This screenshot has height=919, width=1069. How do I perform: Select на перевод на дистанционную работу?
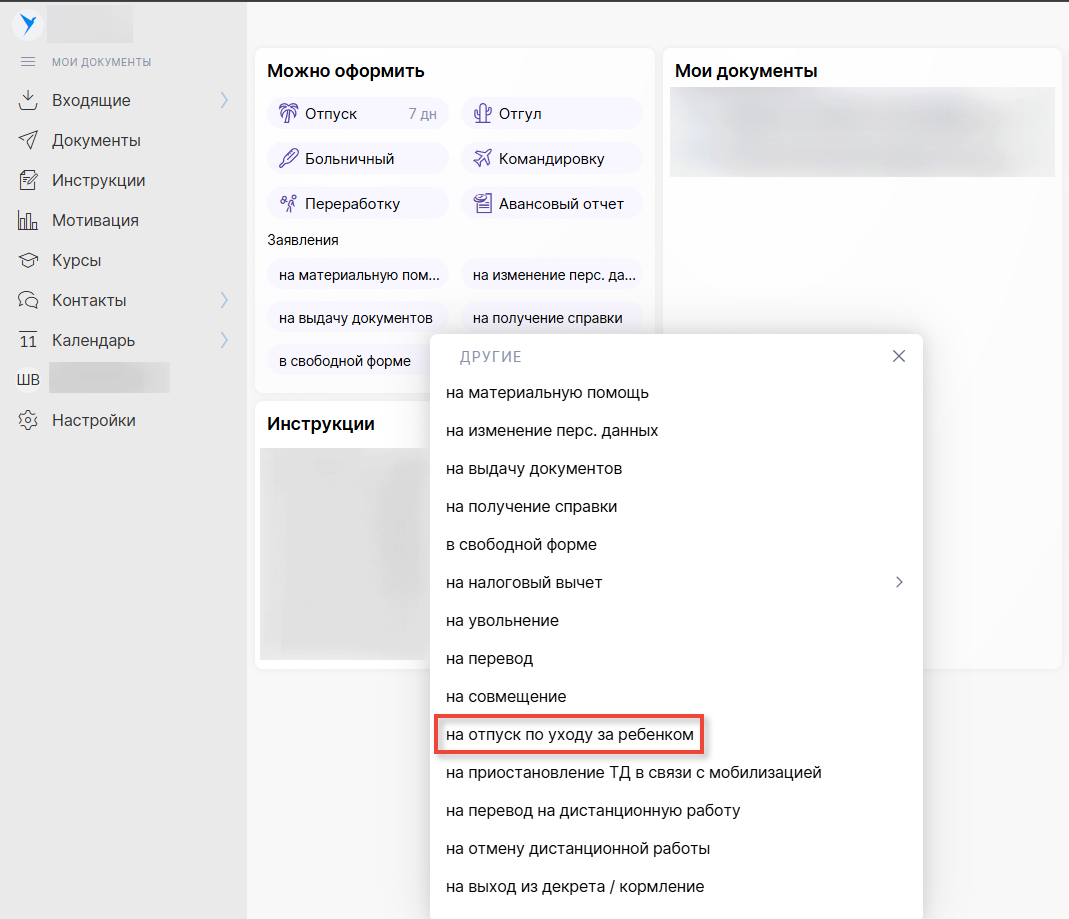point(592,810)
